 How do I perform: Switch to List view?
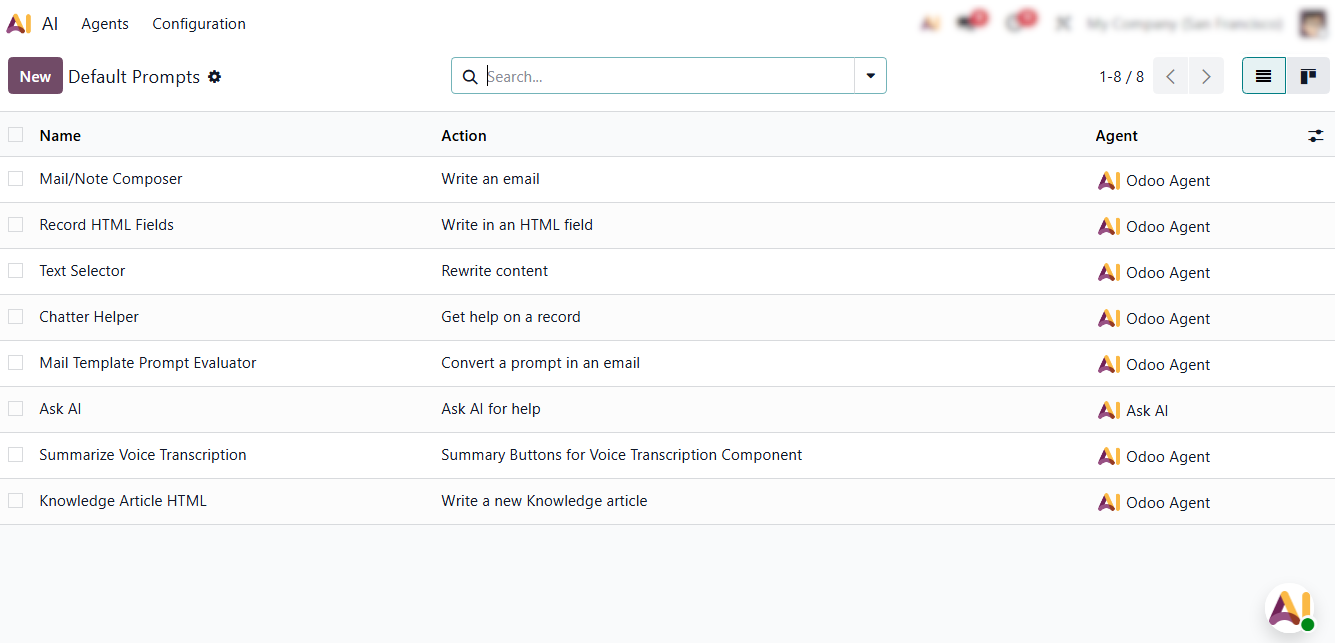pos(1263,76)
